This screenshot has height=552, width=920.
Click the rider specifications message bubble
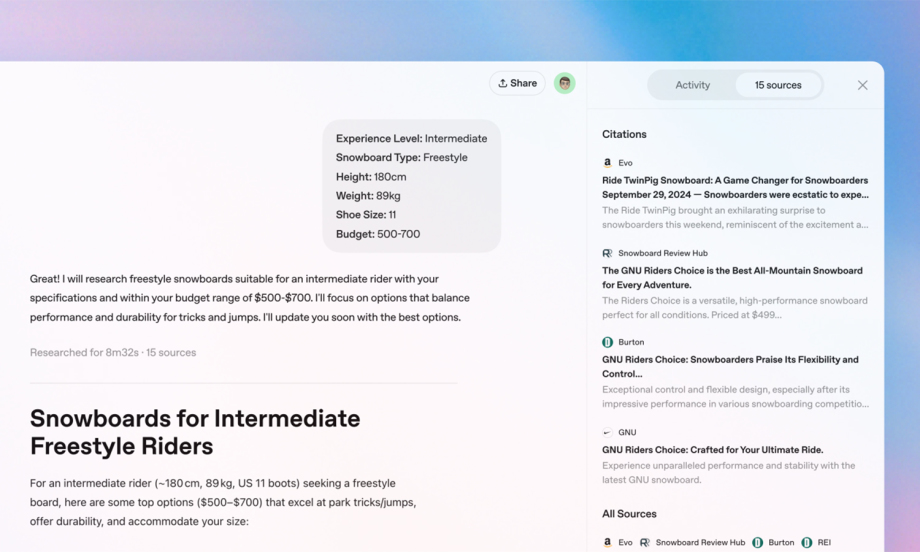411,186
